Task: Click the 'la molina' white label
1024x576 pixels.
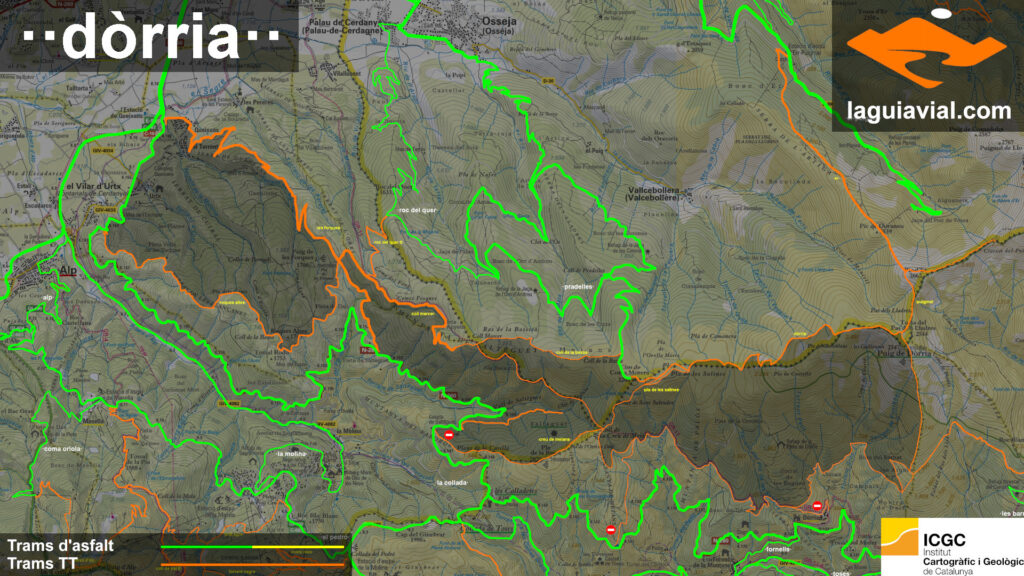Action: [291, 454]
